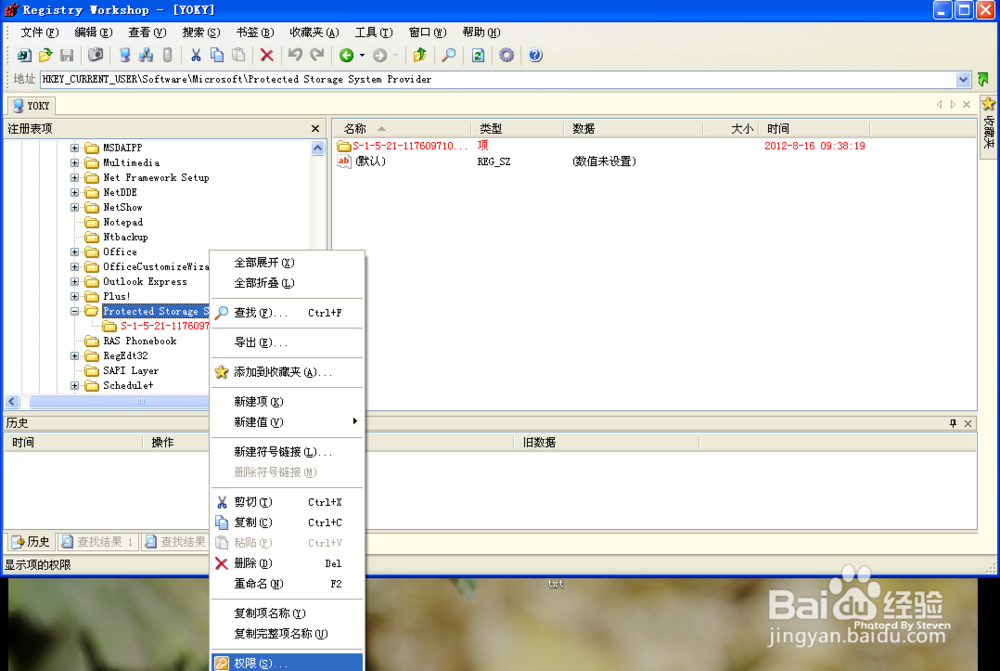
Task: Click the green Go arrow beside address bar
Action: [x=983, y=80]
